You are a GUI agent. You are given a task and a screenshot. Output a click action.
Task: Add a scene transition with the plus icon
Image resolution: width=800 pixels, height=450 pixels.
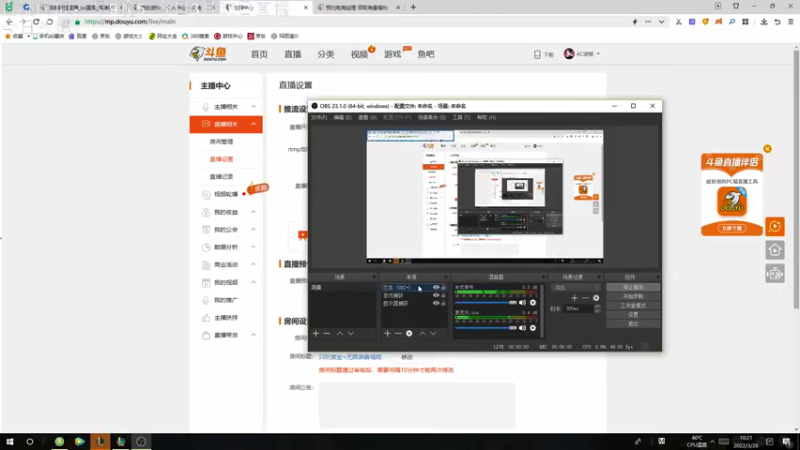(x=574, y=298)
